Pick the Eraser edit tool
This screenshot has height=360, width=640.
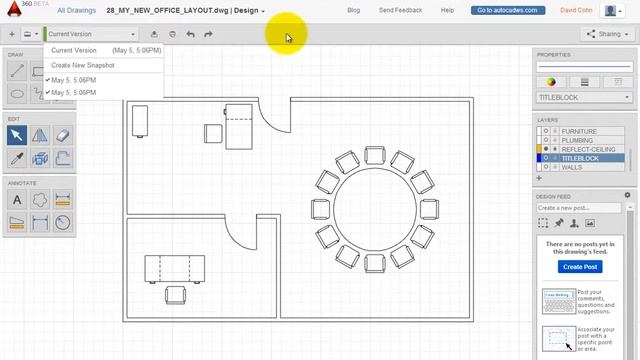coord(62,136)
